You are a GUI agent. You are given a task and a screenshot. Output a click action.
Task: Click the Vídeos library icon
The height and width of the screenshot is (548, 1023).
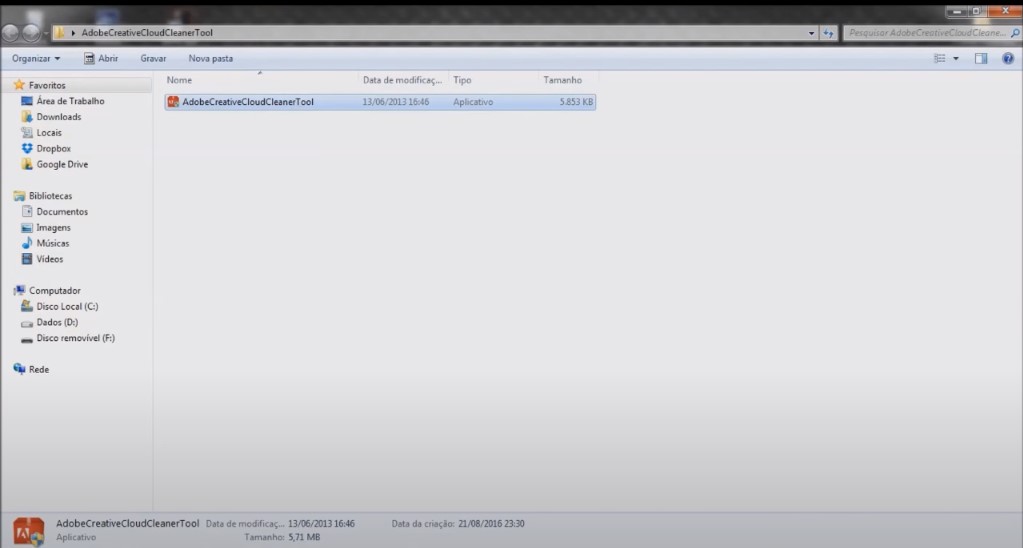(27, 259)
